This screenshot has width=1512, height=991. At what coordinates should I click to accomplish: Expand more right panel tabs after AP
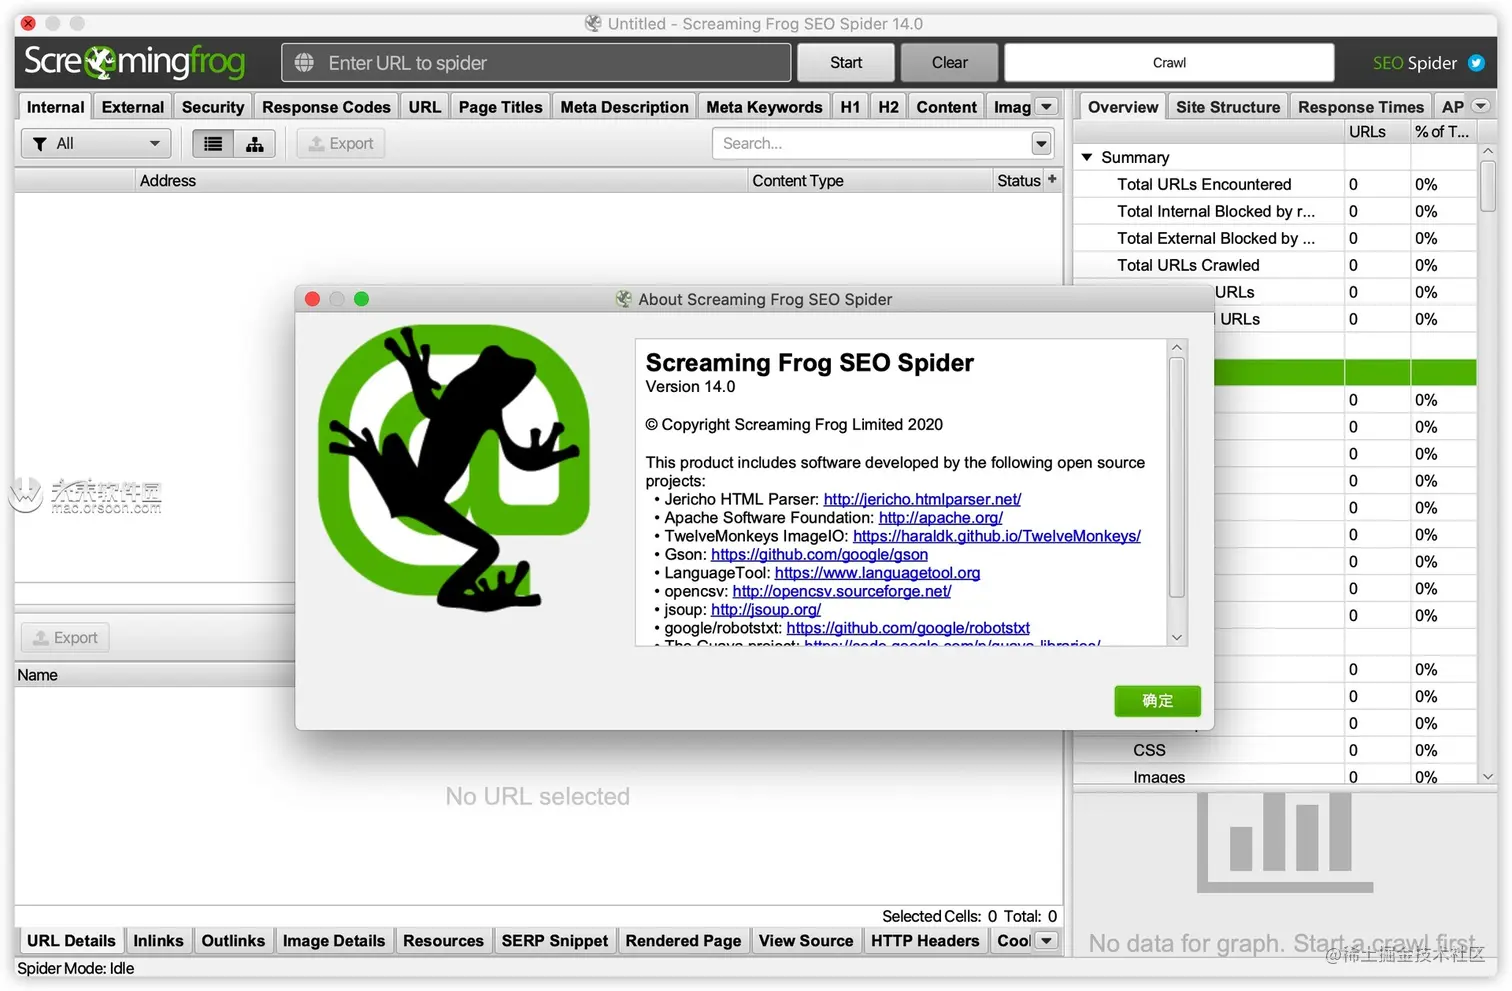1481,106
